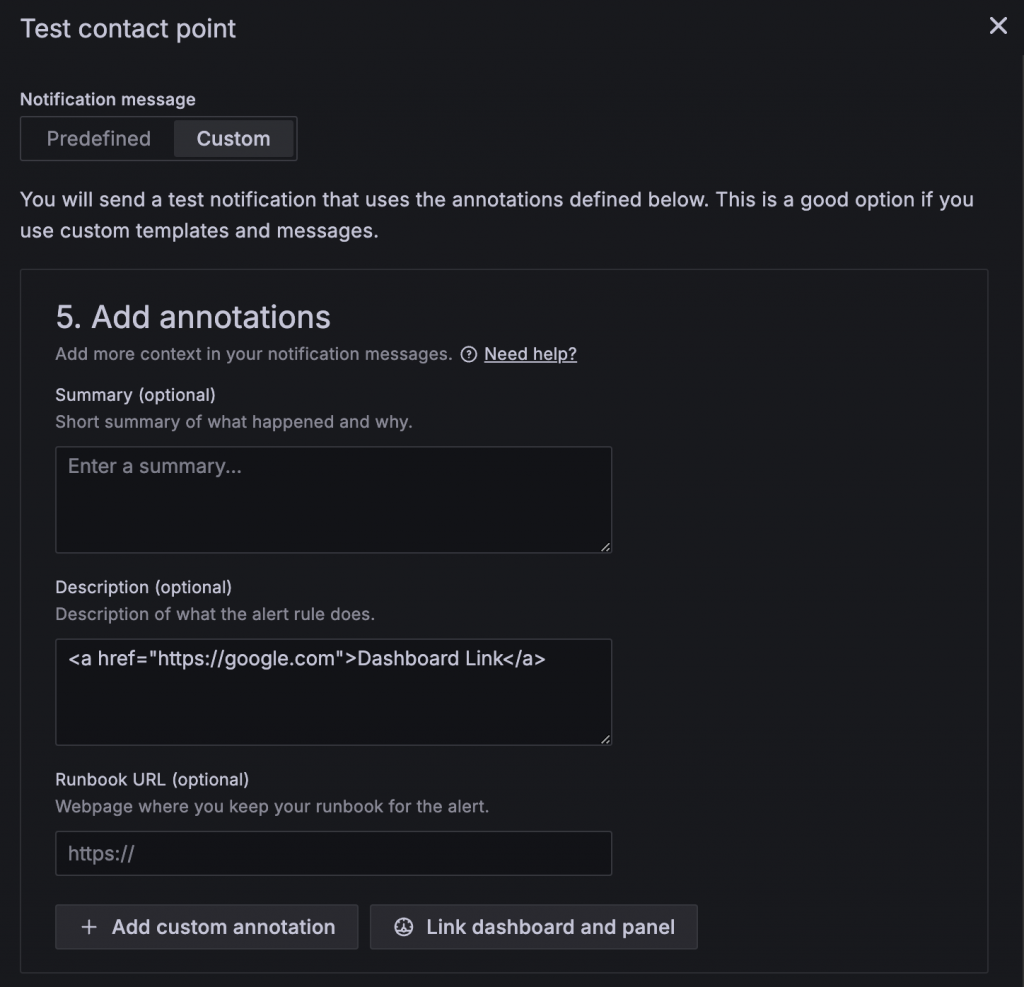Click the 5. Add annotations heading
1024x987 pixels.
[193, 317]
